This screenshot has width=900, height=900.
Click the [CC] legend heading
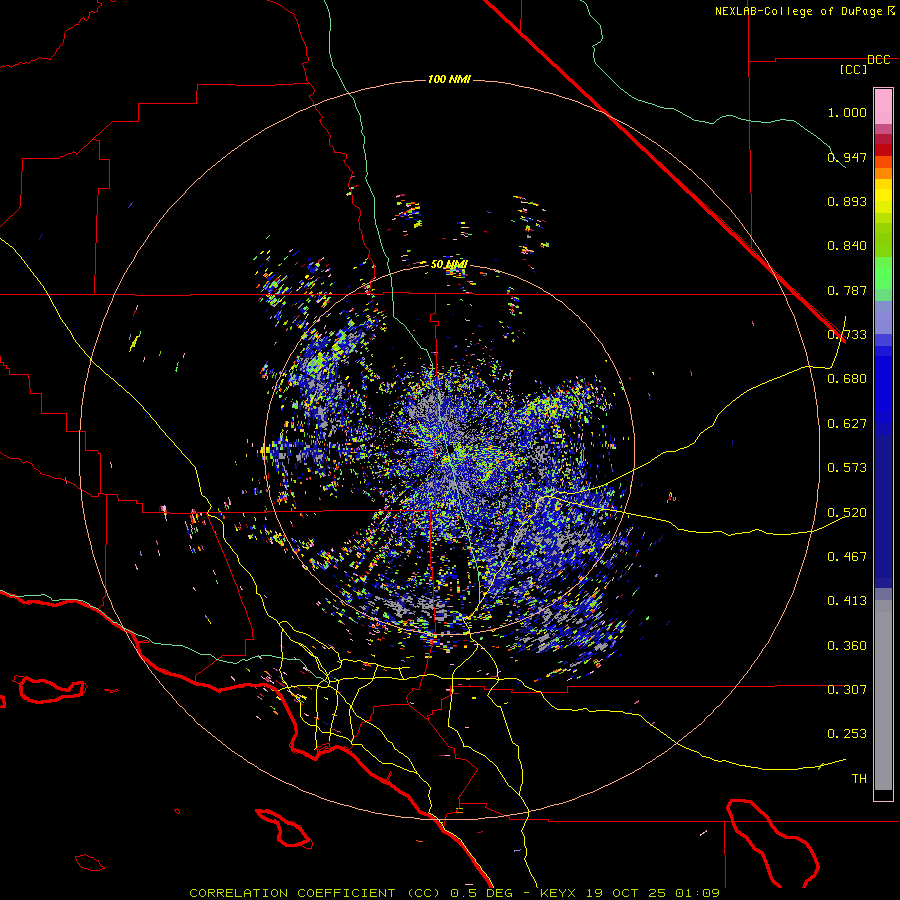[854, 69]
